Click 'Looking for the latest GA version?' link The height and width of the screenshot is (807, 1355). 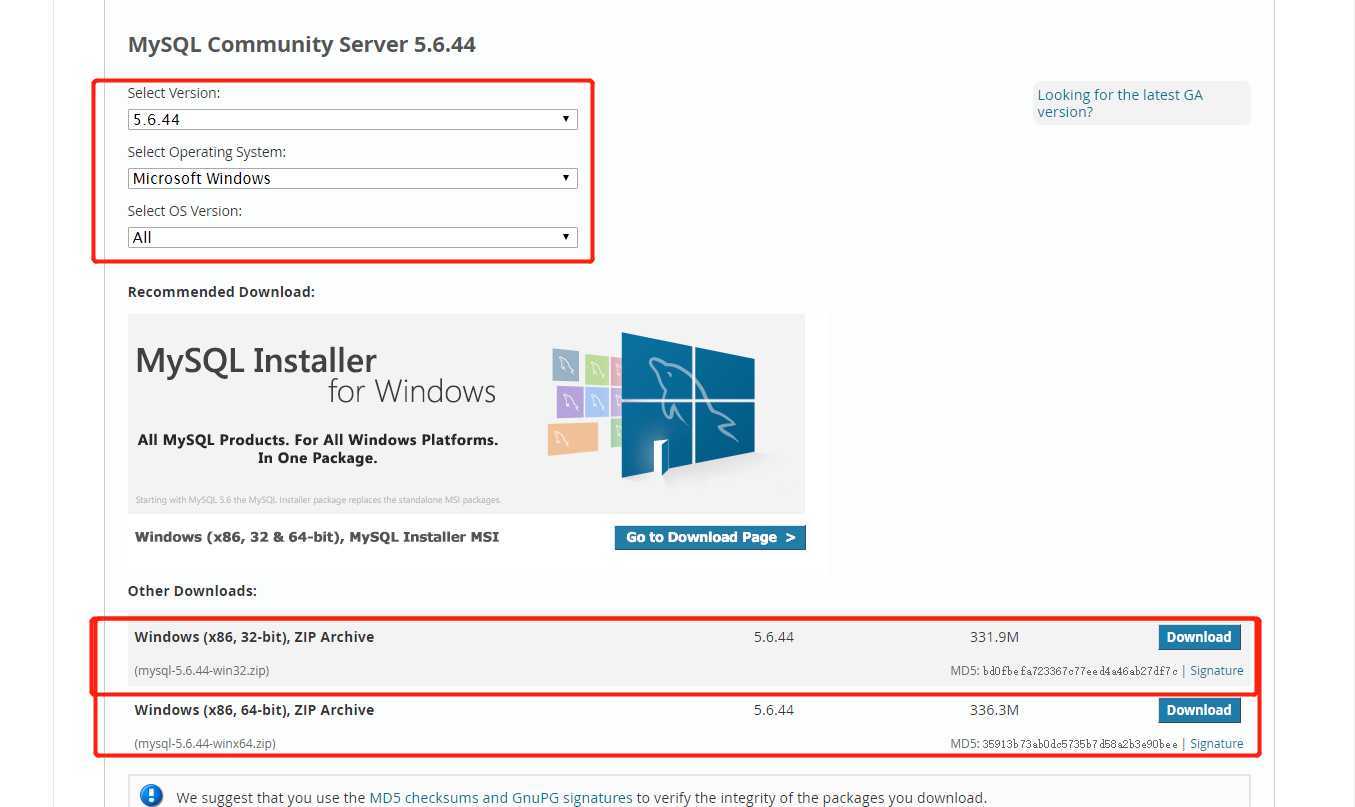1120,103
